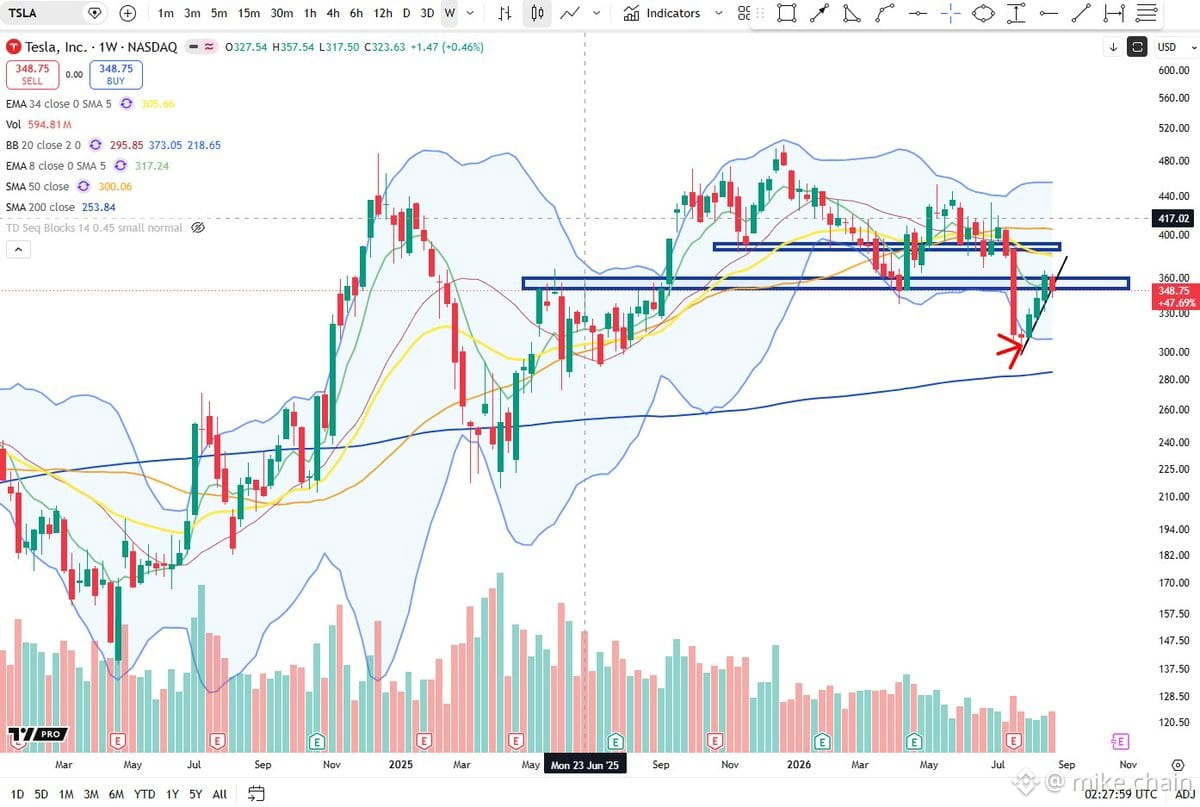Select the Triangle drawing tool
The width and height of the screenshot is (1200, 807).
pyautogui.click(x=852, y=13)
